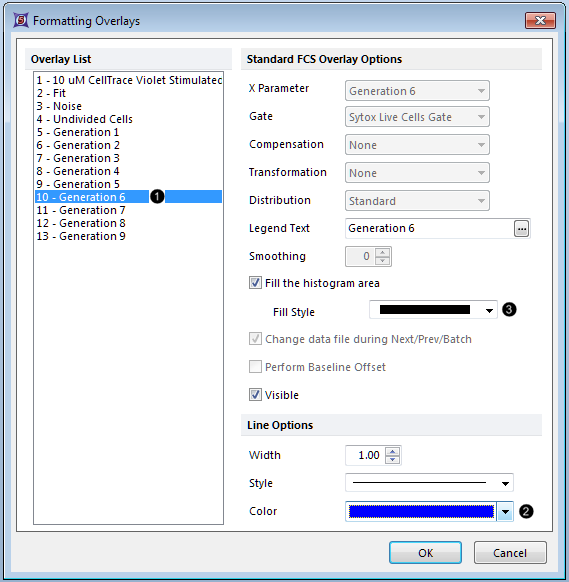The height and width of the screenshot is (582, 569).
Task: Select Undivided Cells overlay entry
Action: (85, 119)
